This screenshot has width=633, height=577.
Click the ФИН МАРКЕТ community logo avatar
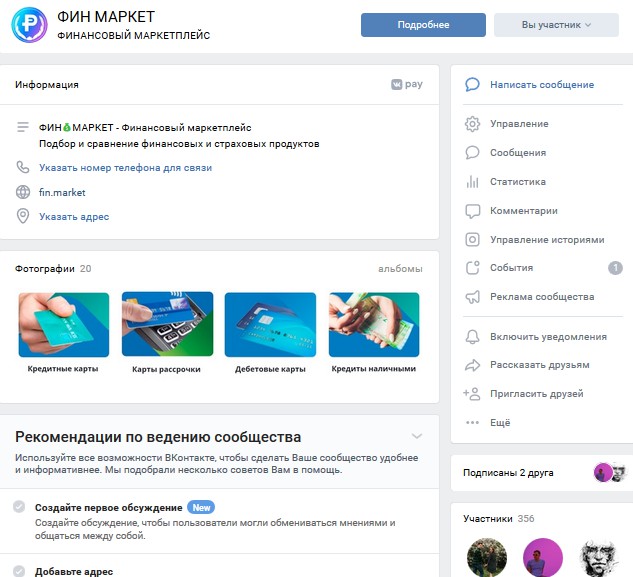[29, 25]
